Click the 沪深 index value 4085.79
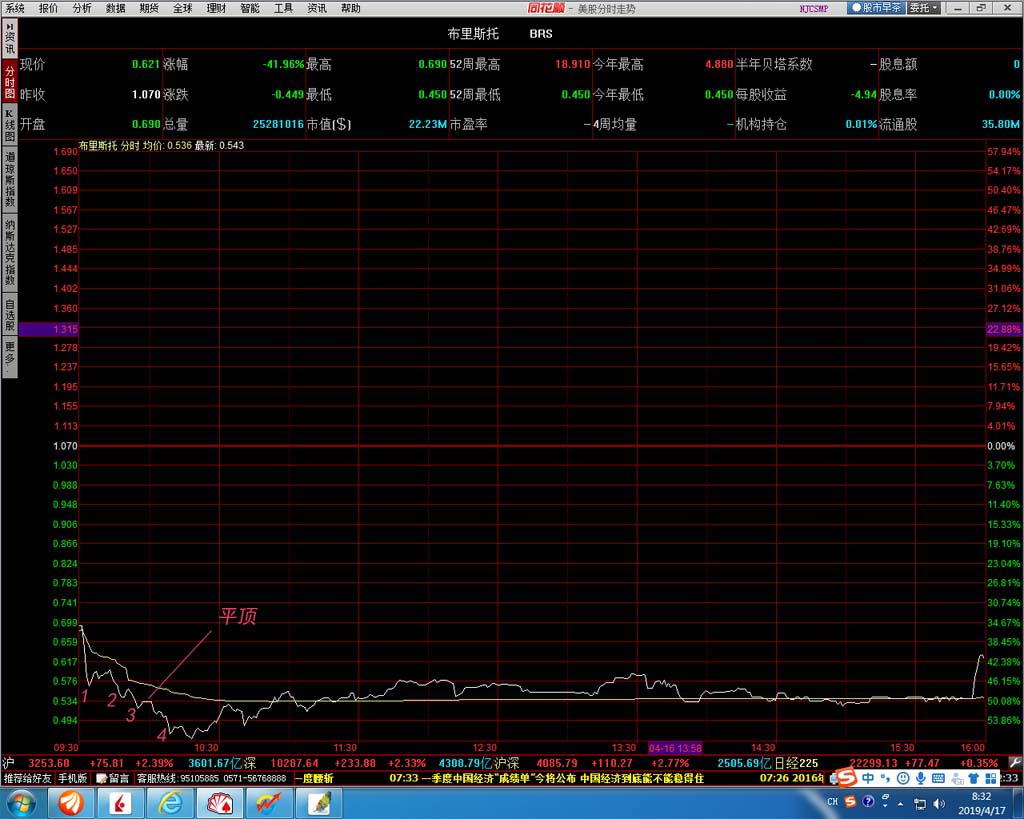1024x819 pixels. (x=557, y=763)
